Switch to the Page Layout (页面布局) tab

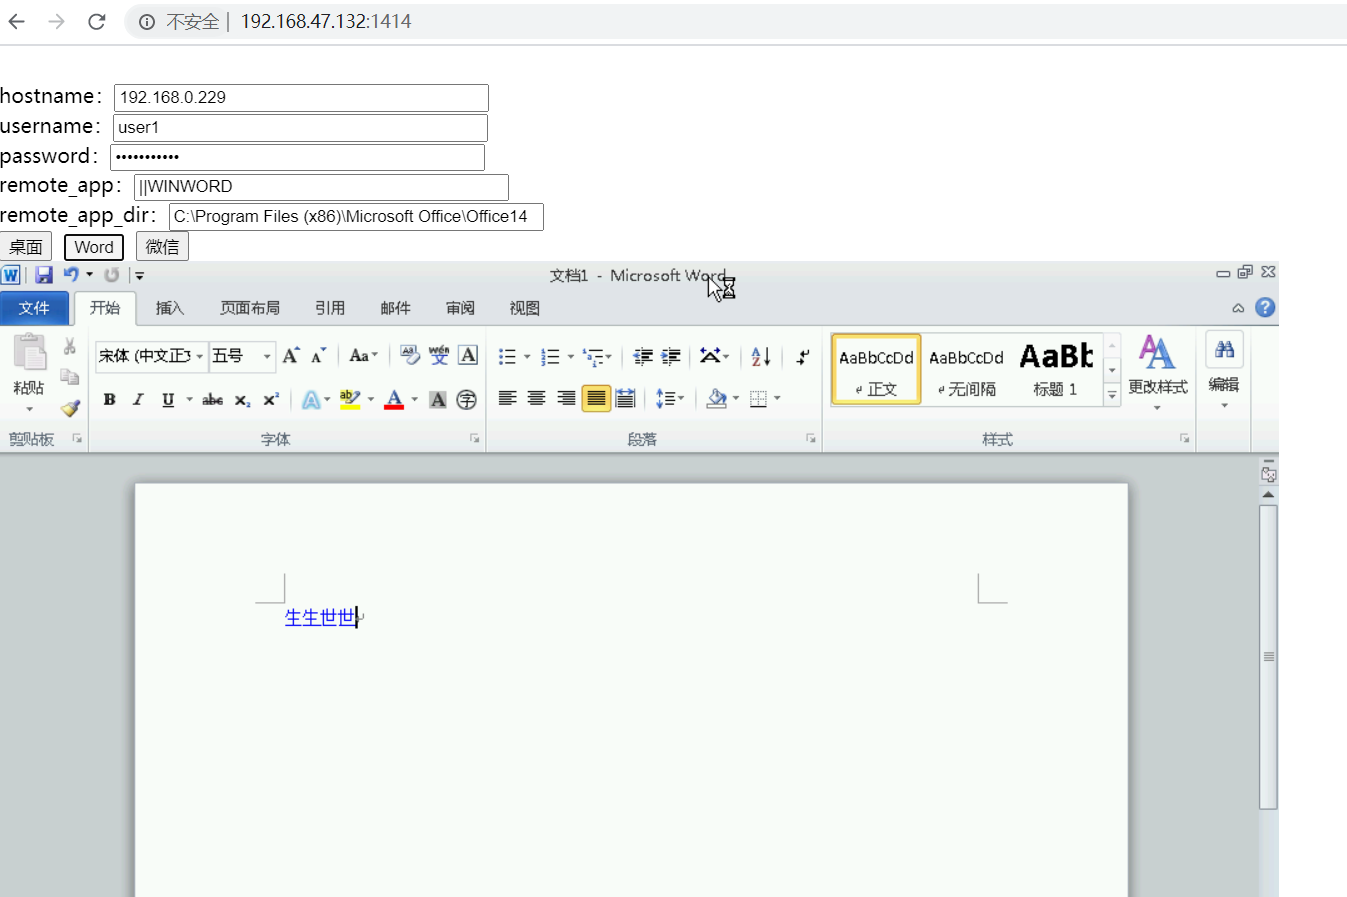250,308
